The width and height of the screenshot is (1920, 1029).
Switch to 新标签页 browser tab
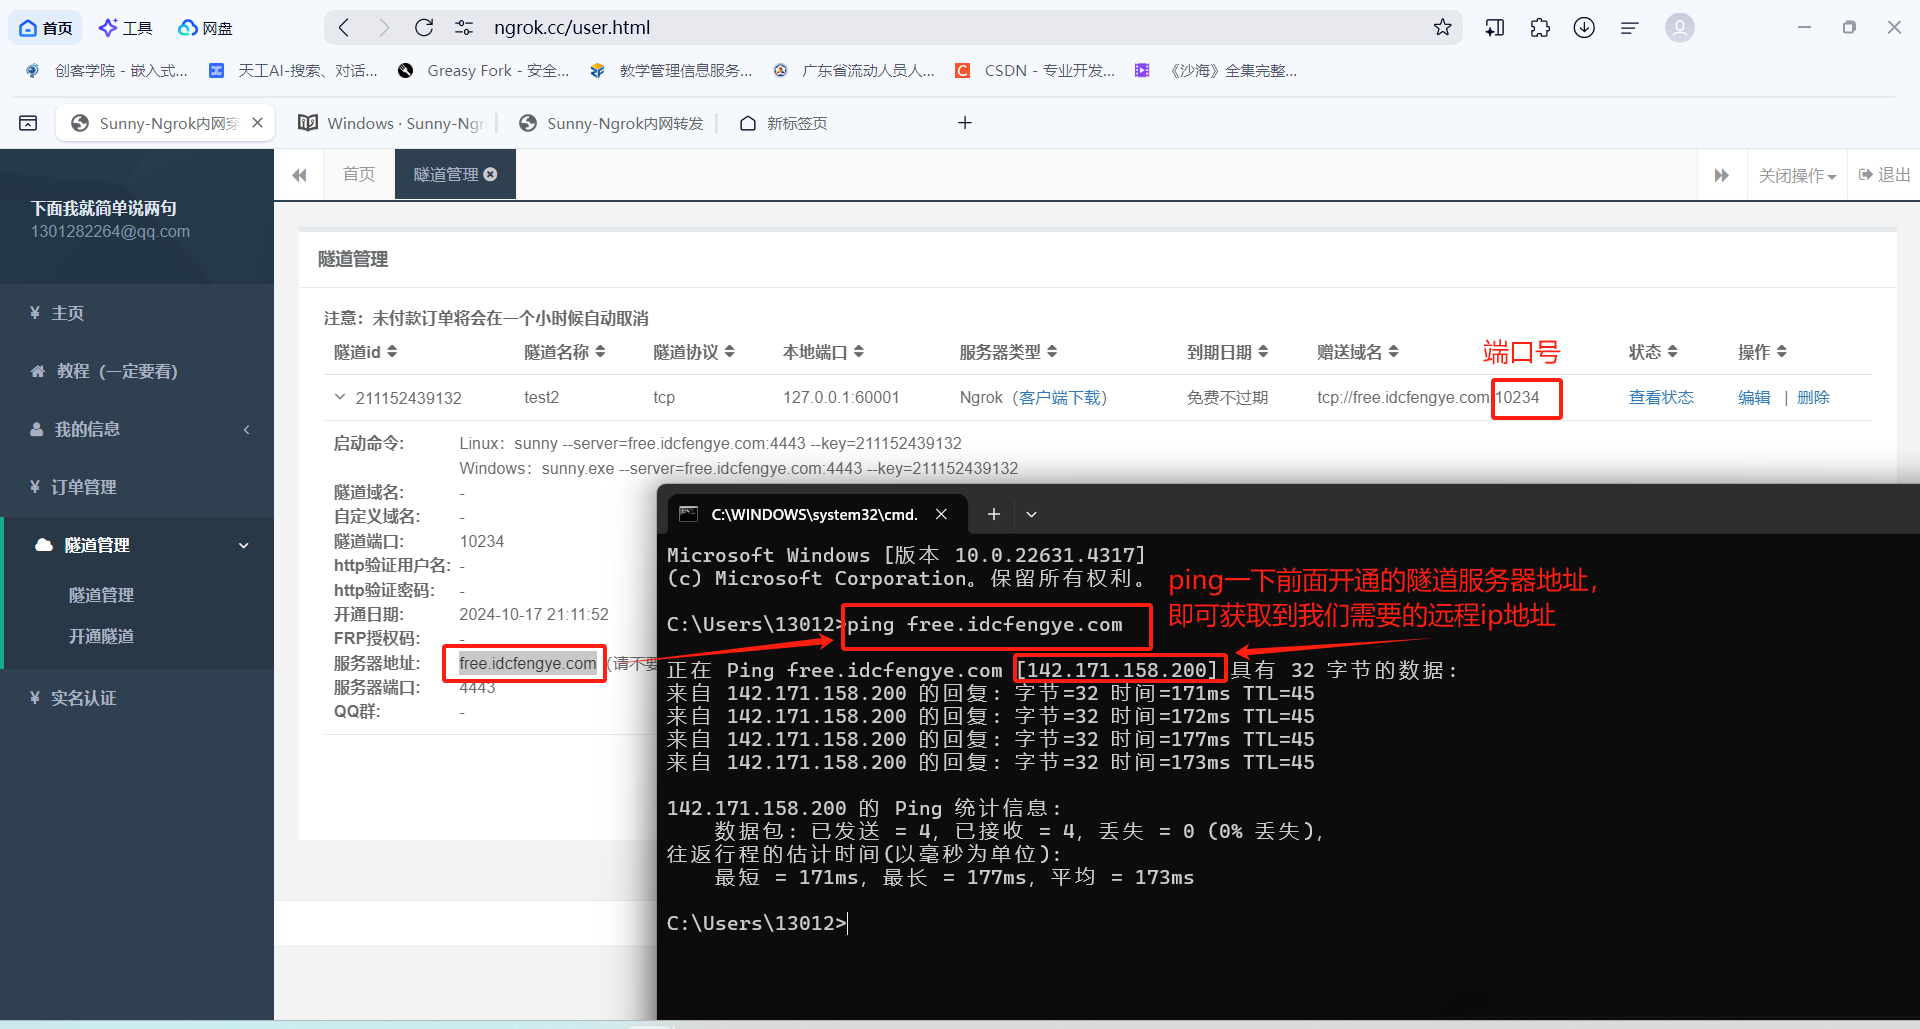point(784,123)
